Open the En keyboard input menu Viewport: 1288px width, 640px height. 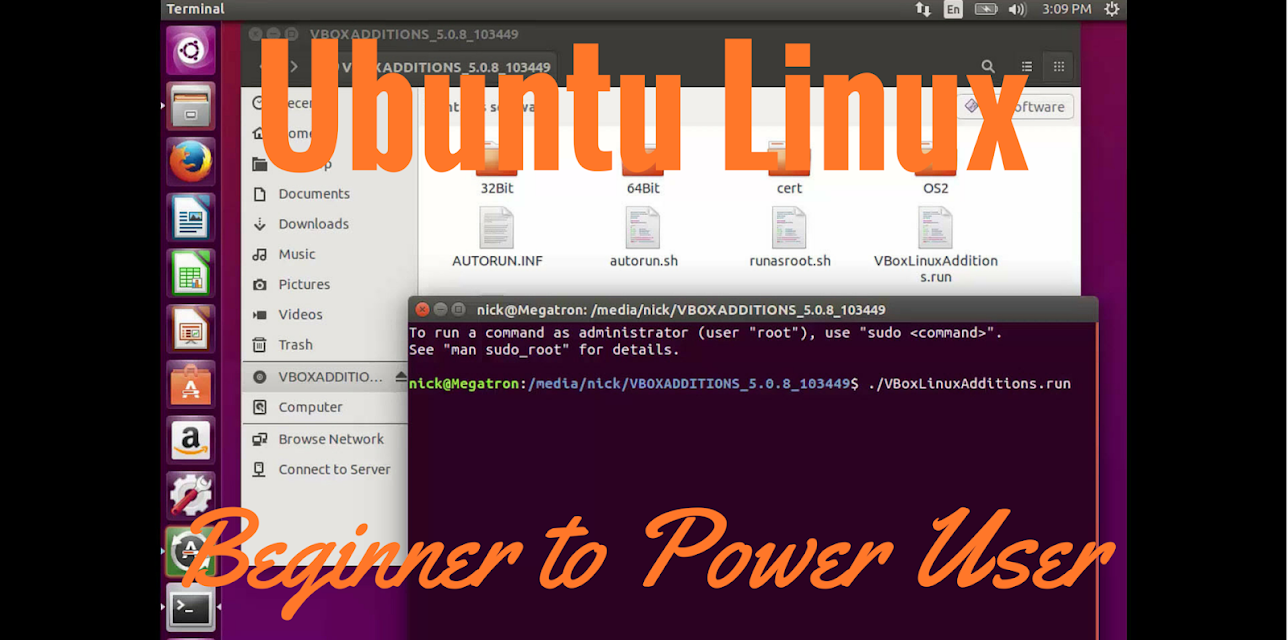[x=952, y=9]
